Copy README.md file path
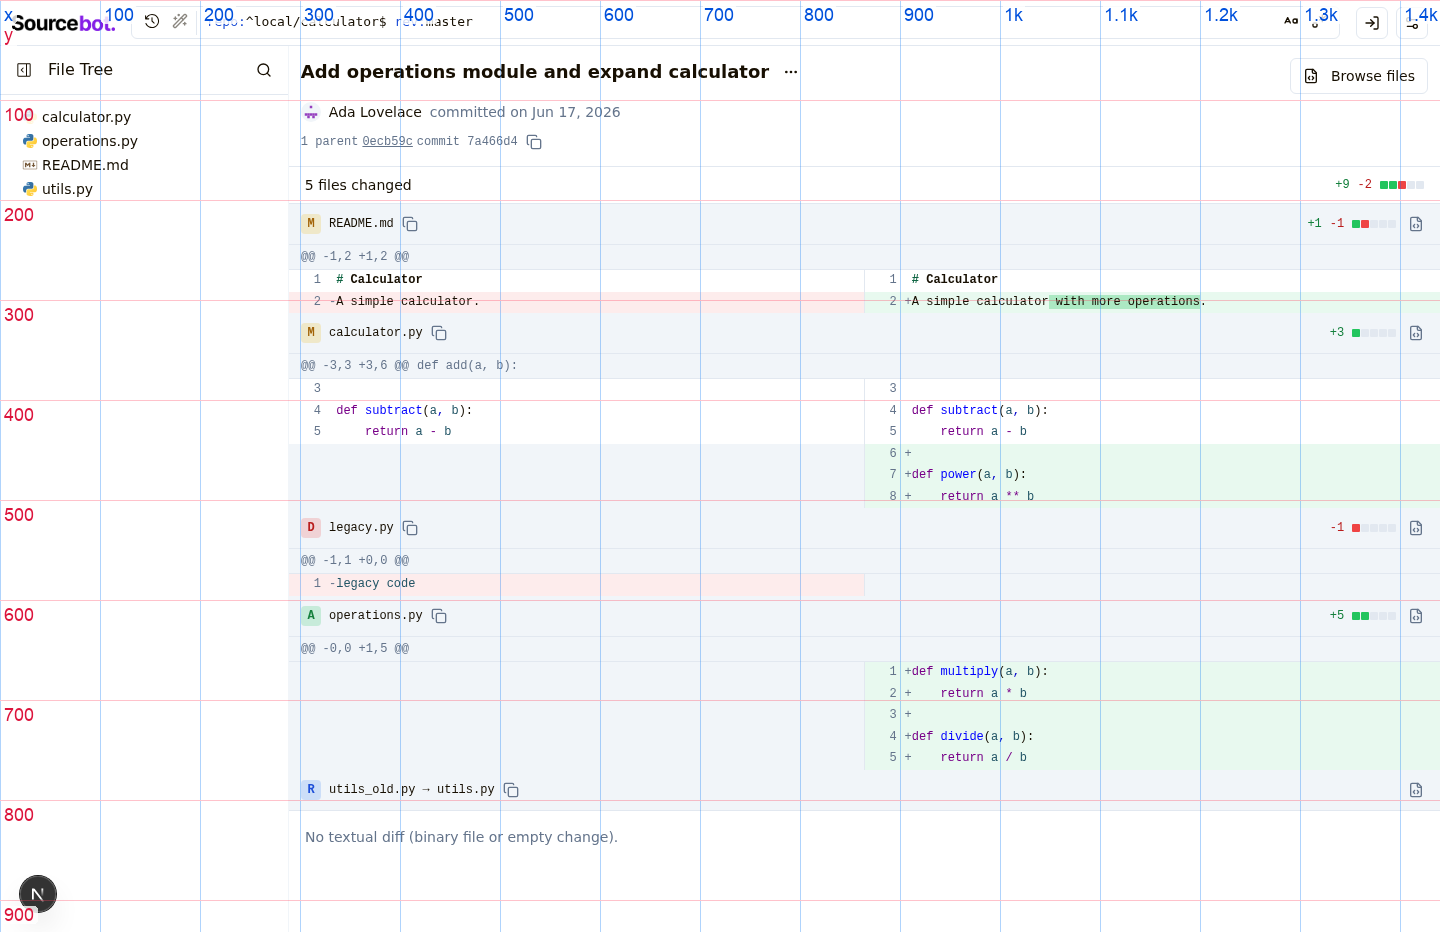Viewport: 1440px width, 932px height. pos(410,224)
